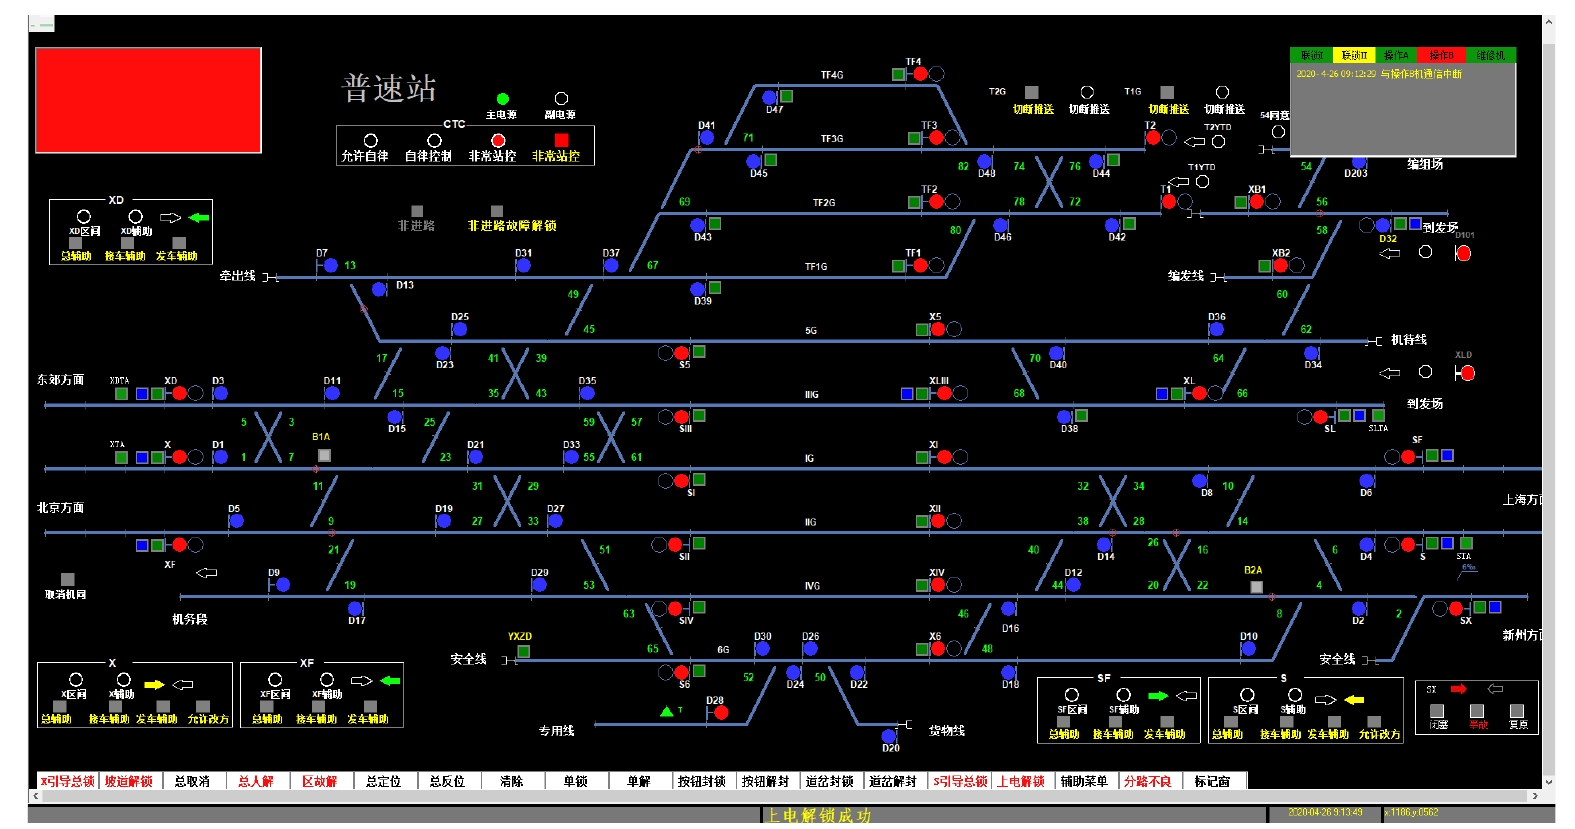1575x829 pixels.
Task: Select the 允许自律 CTC radio circle
Action: [x=371, y=141]
